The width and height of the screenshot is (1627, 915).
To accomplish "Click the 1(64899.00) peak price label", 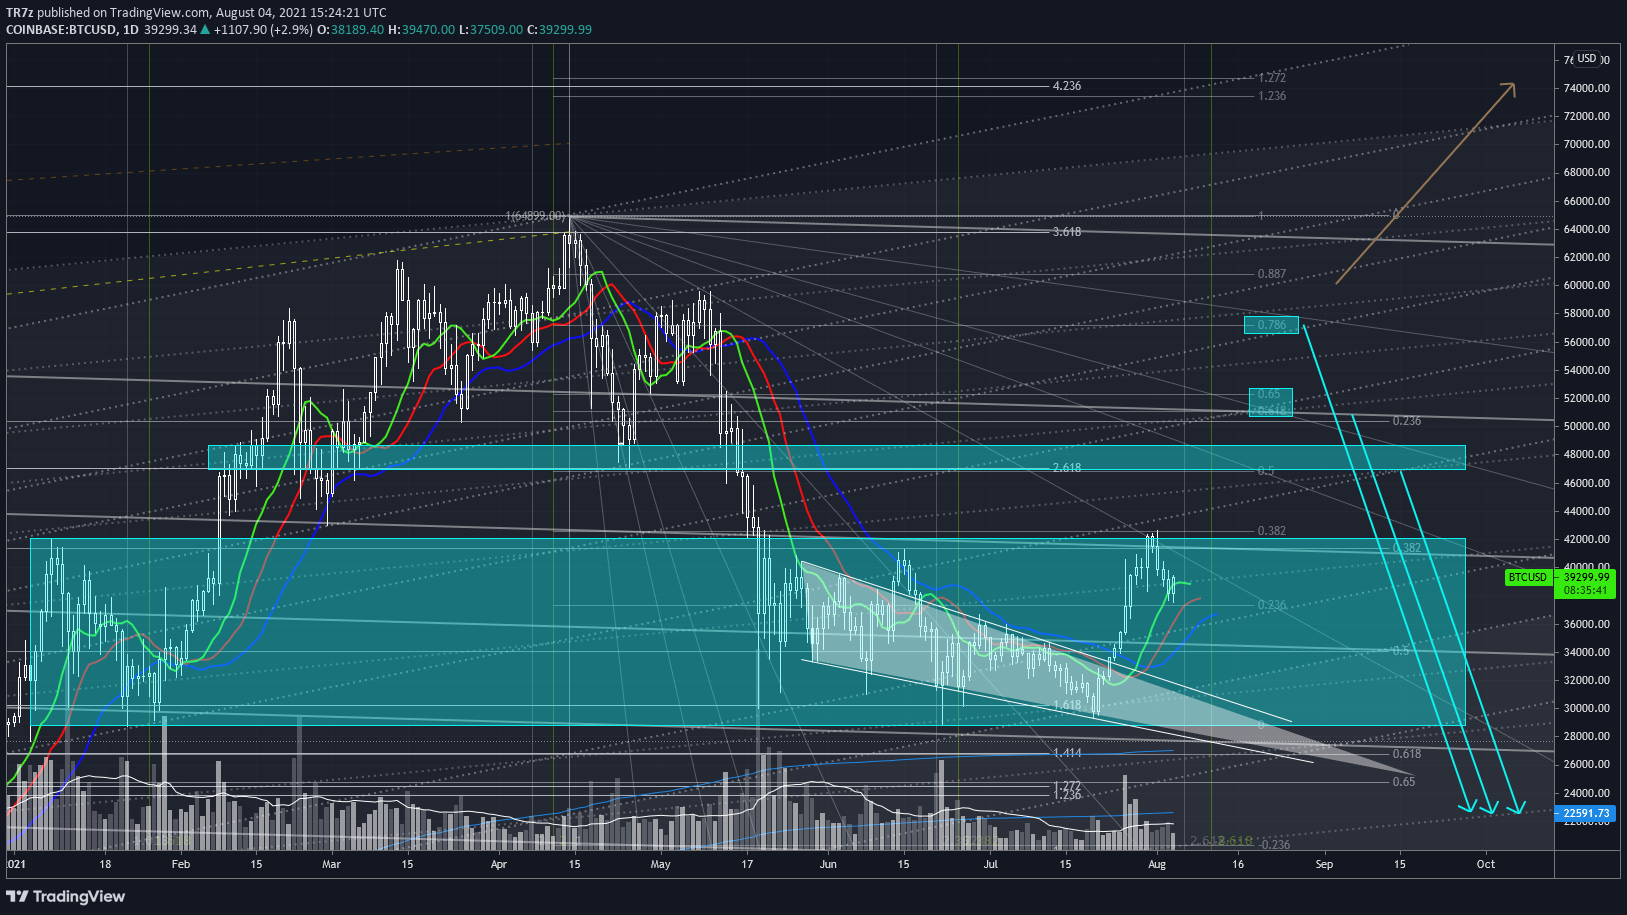I will [x=535, y=216].
